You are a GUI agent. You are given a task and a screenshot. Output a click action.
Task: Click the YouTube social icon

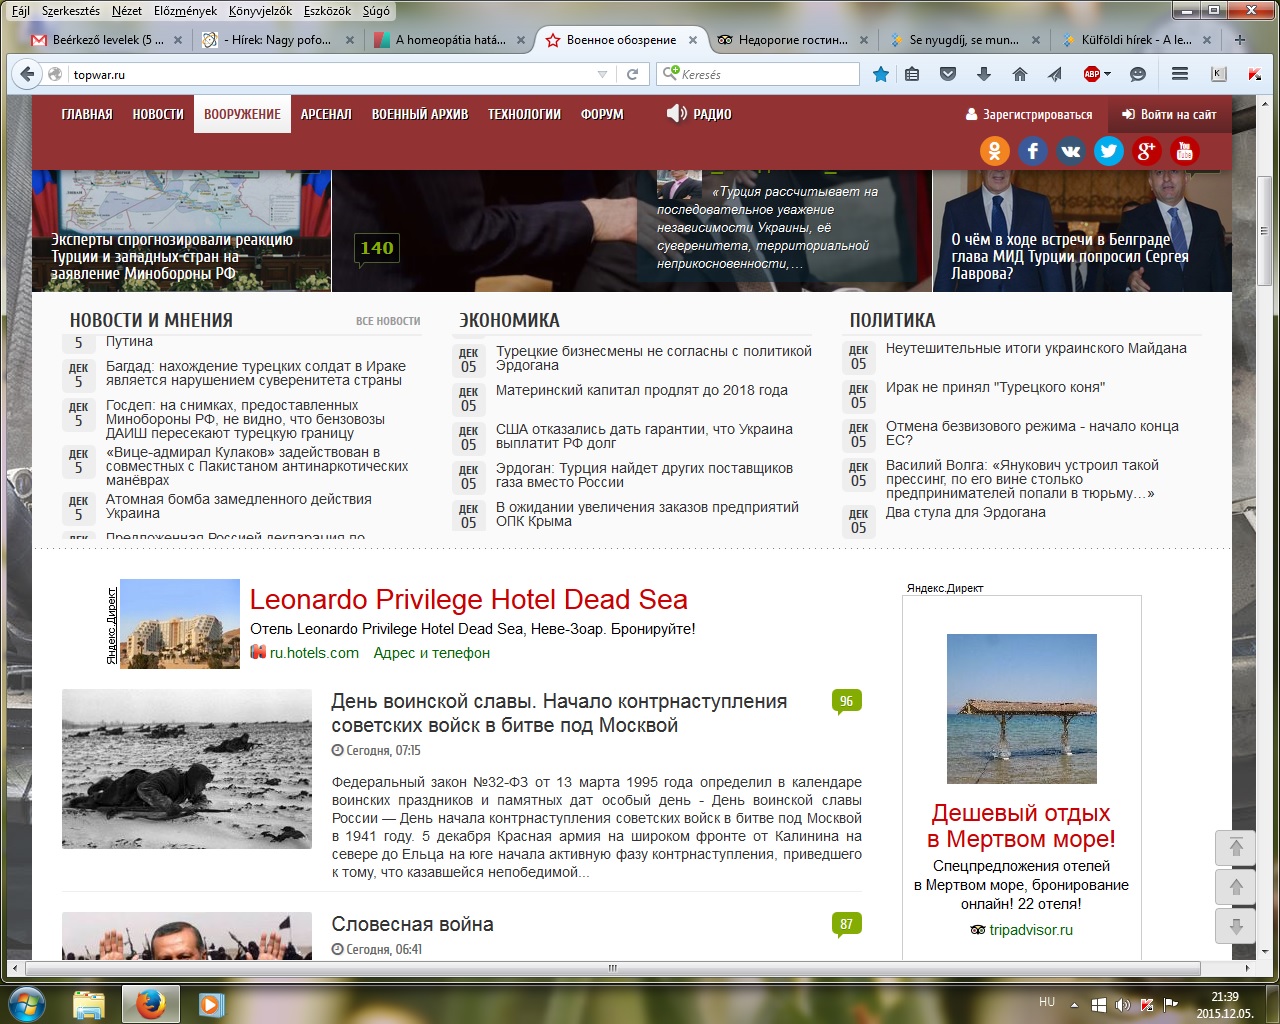coord(1184,151)
